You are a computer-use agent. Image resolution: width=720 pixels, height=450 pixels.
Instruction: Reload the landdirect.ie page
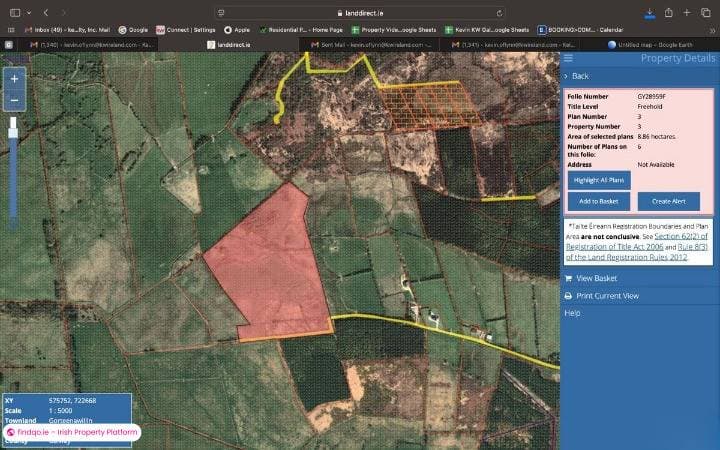499,13
